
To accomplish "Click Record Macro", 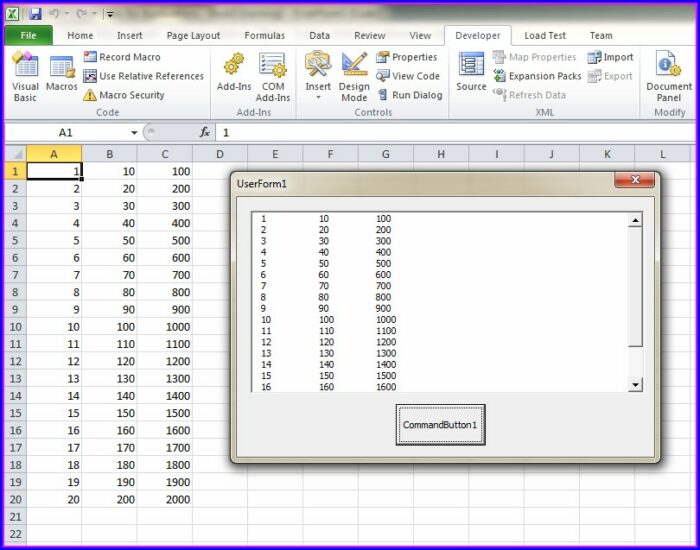I will coord(122,57).
